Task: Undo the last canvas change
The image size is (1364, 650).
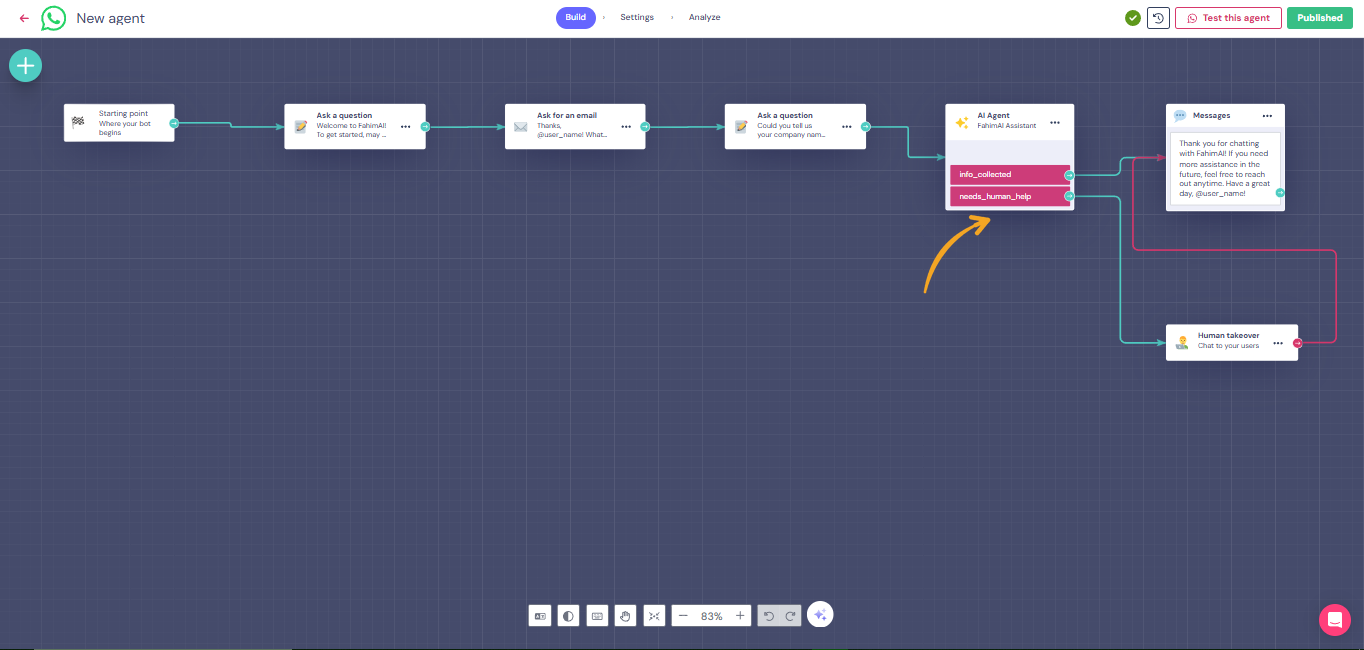Action: coord(768,616)
